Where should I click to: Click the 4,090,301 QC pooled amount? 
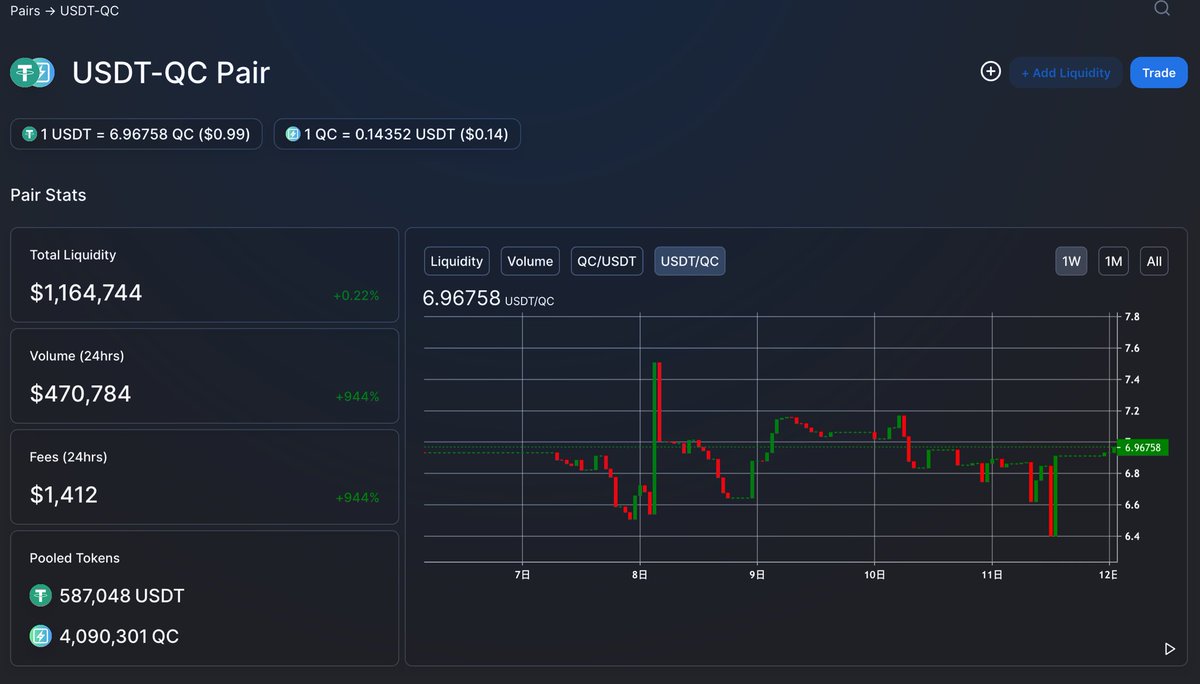pos(119,636)
